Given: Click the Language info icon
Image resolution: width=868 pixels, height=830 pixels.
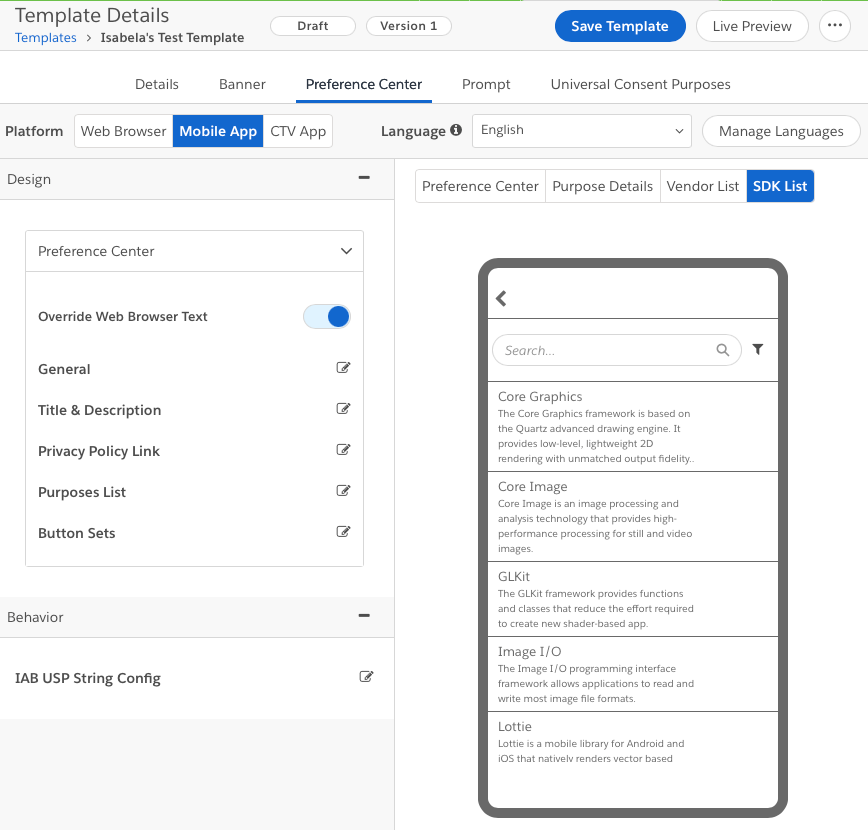Looking at the screenshot, I should (456, 130).
